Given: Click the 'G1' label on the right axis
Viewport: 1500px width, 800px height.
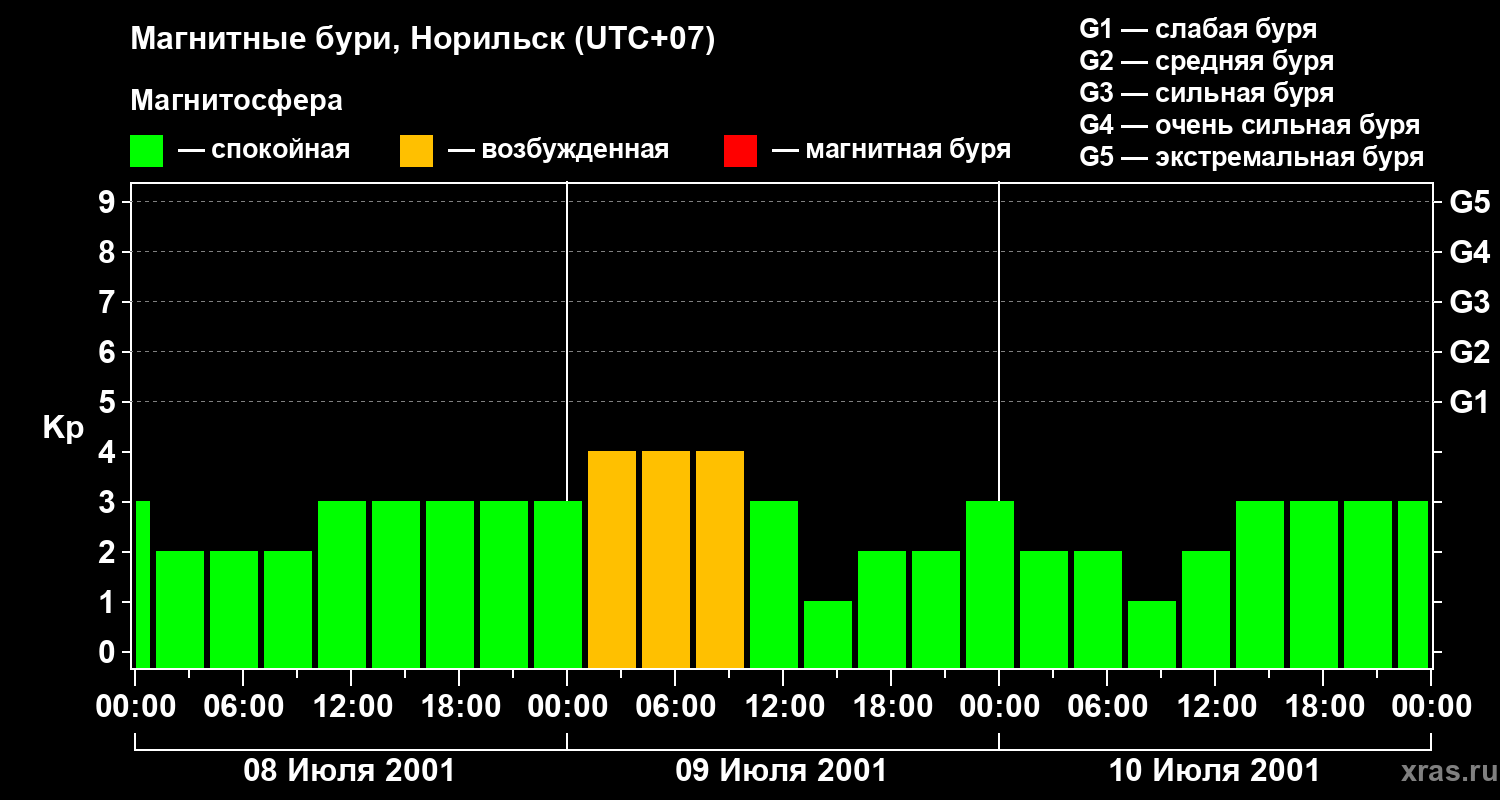Looking at the screenshot, I should (x=1469, y=402).
